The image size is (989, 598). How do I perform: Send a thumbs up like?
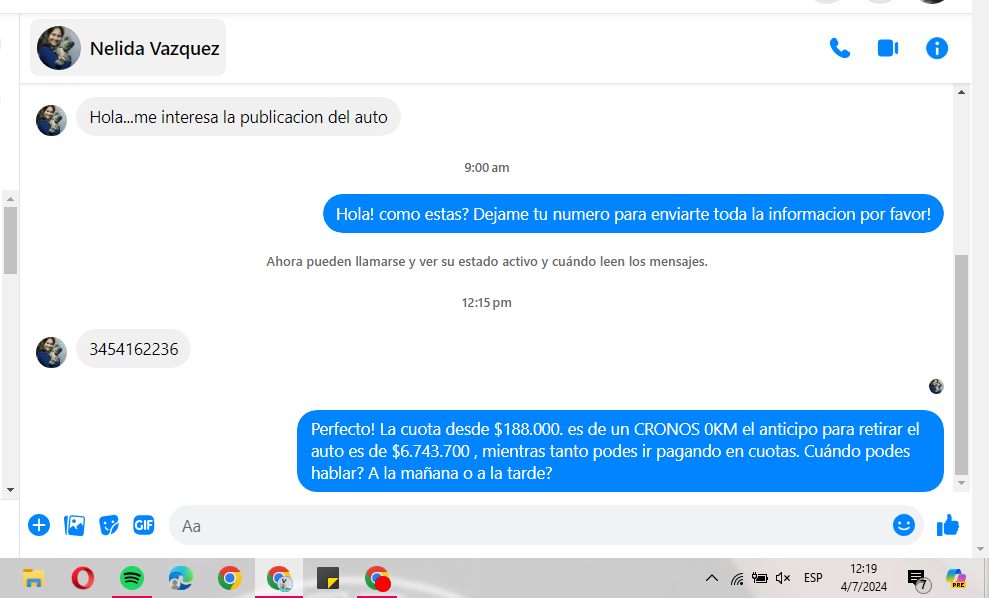coord(947,525)
